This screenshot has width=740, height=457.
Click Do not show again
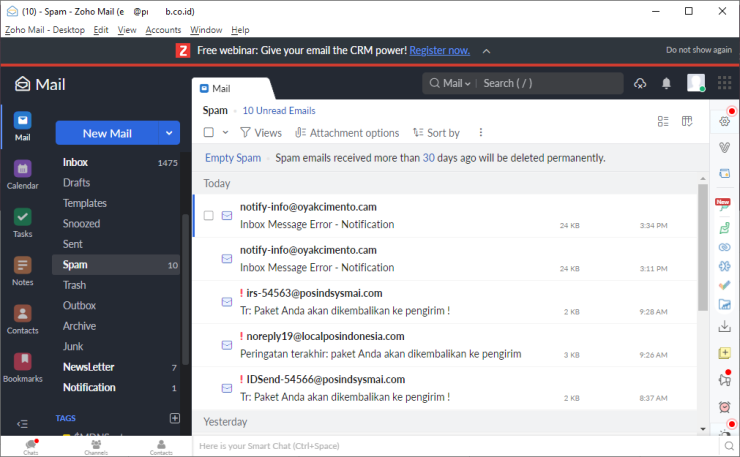coord(698,50)
